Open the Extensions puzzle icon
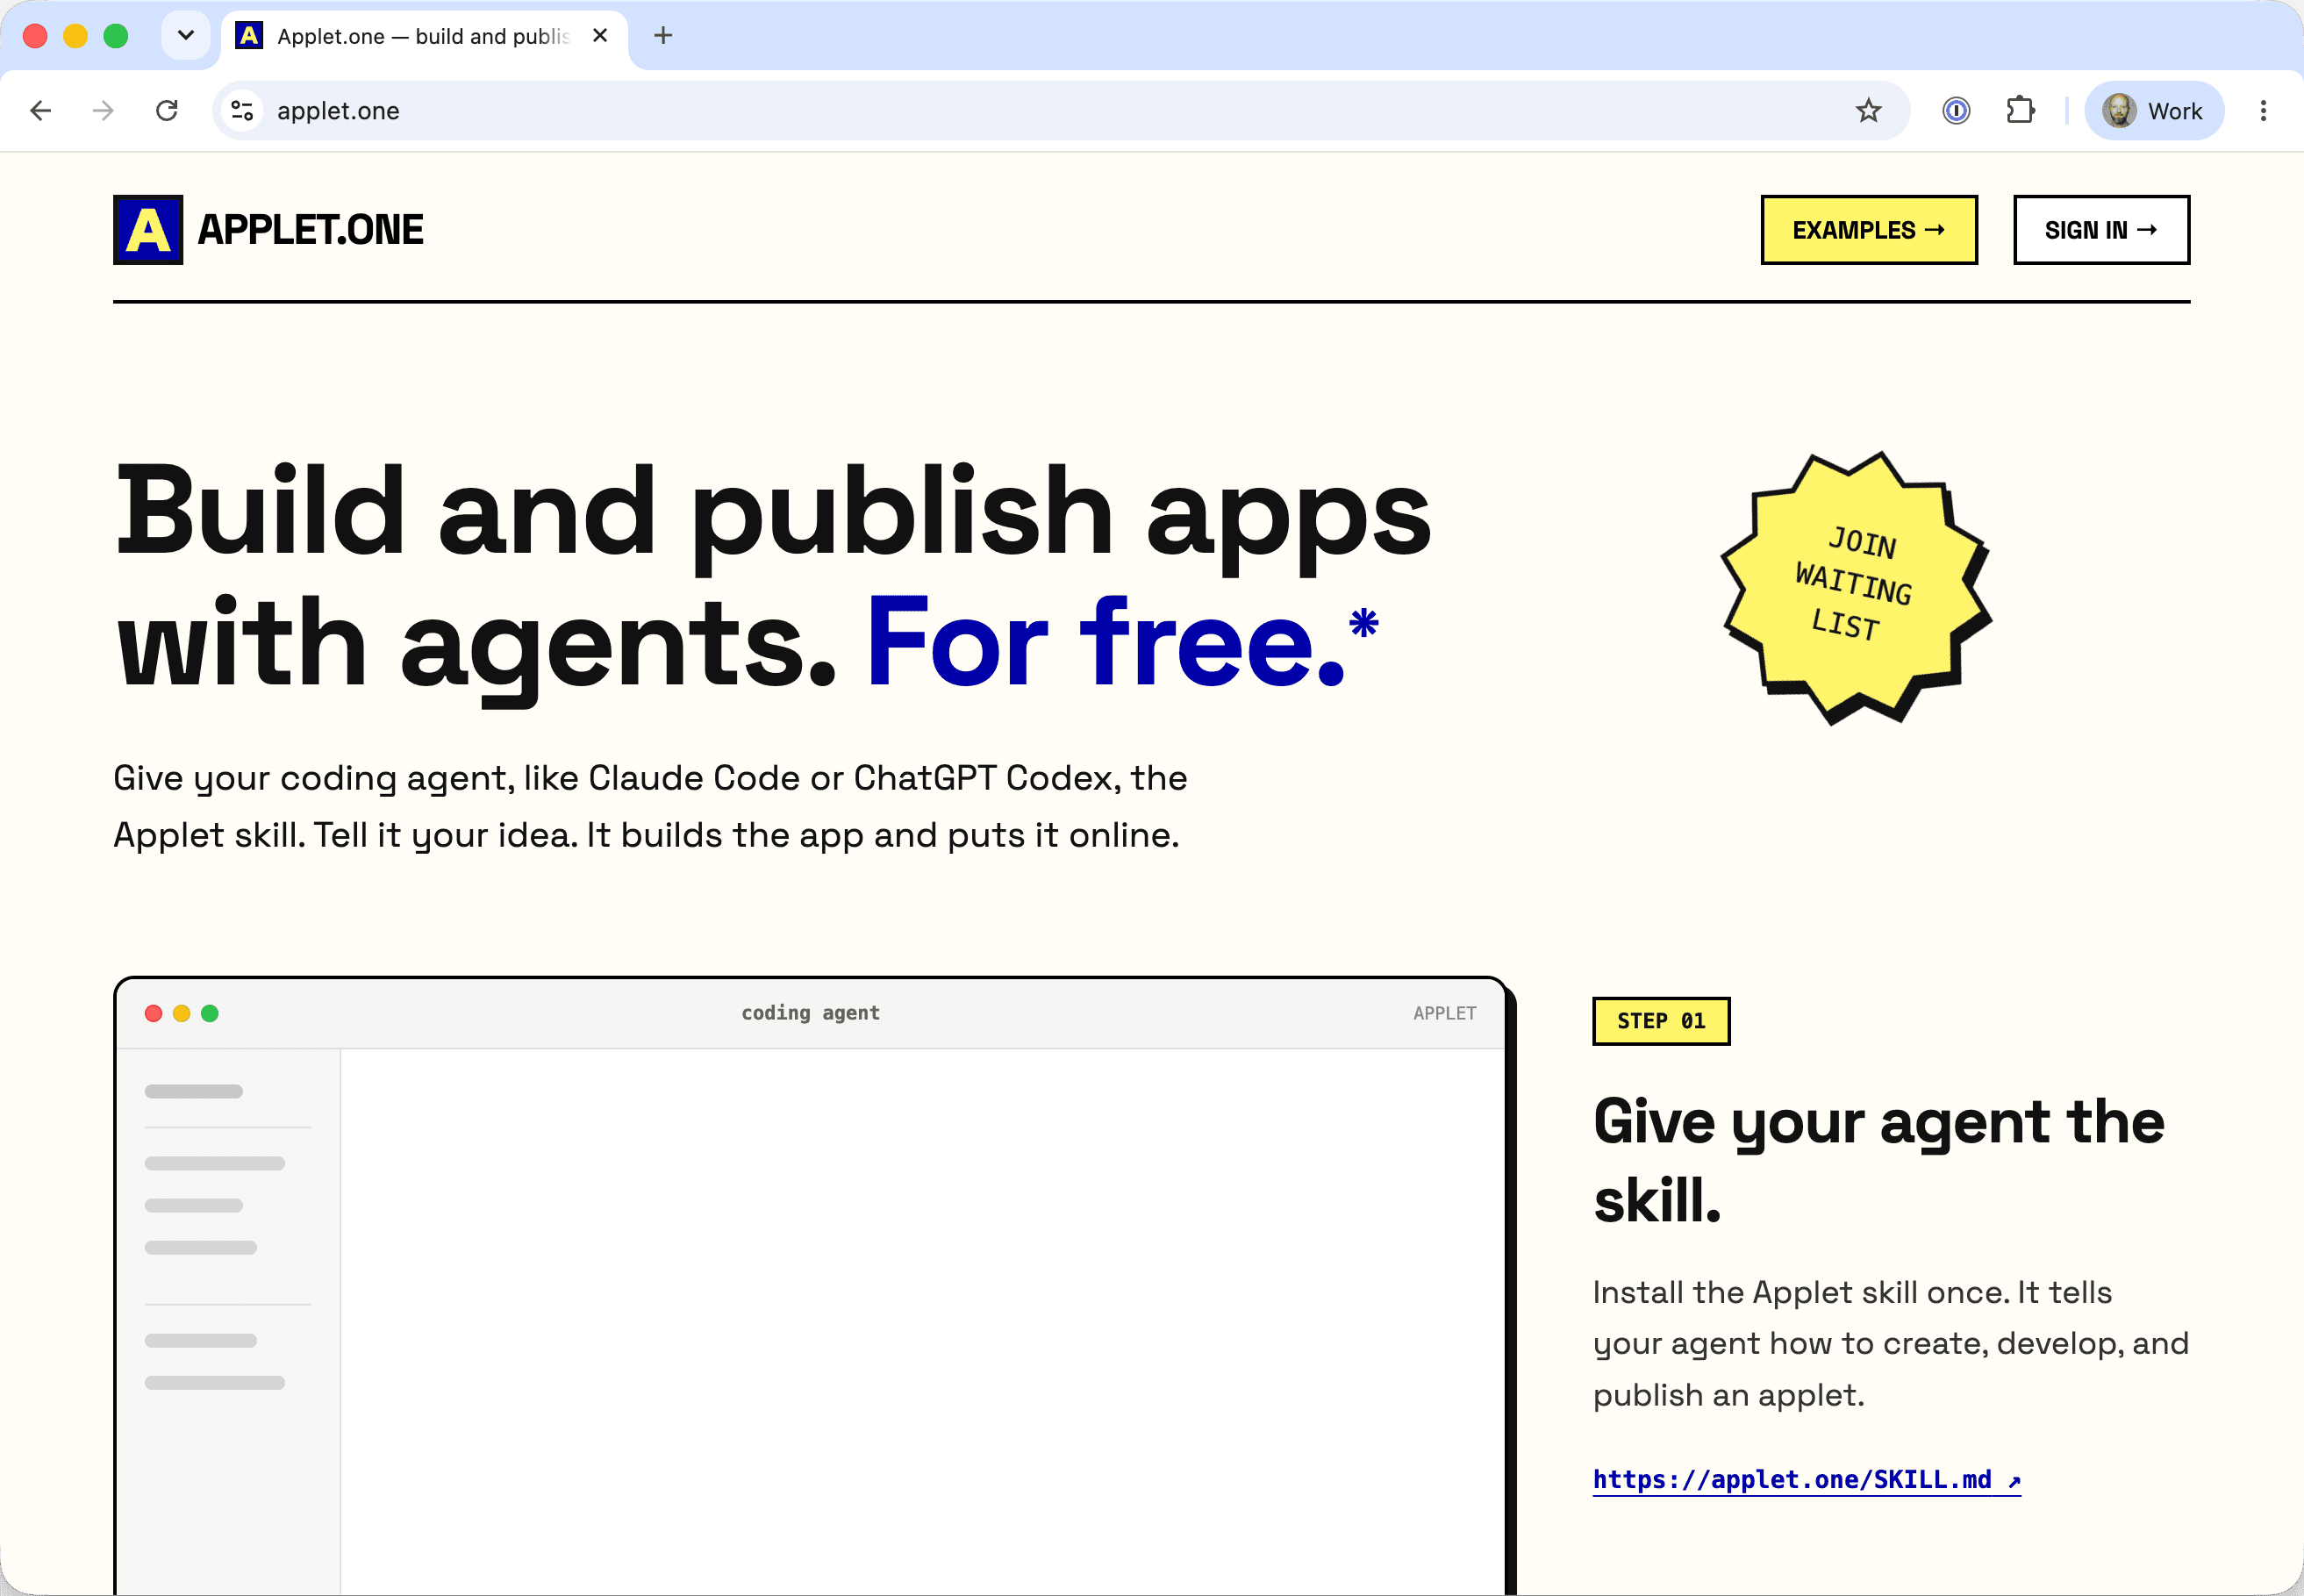 click(x=2020, y=111)
